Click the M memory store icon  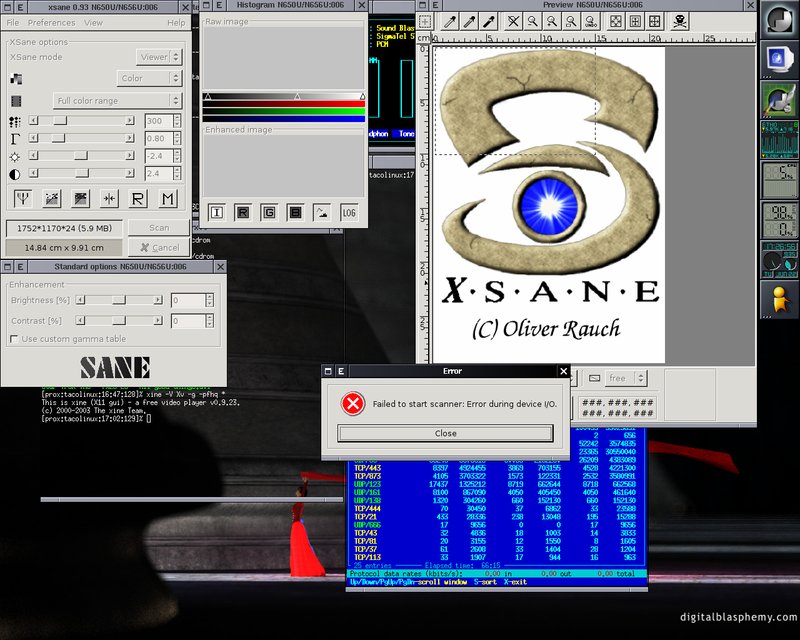click(167, 199)
